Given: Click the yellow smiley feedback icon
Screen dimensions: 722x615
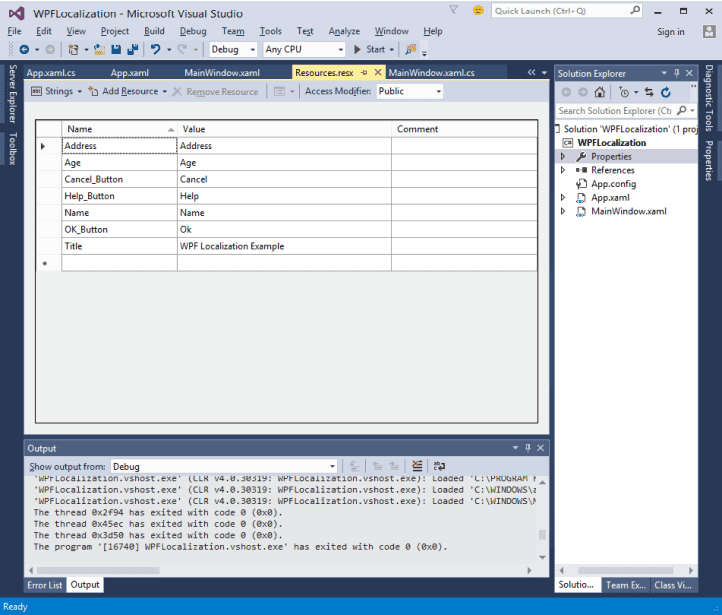Looking at the screenshot, I should click(x=478, y=10).
